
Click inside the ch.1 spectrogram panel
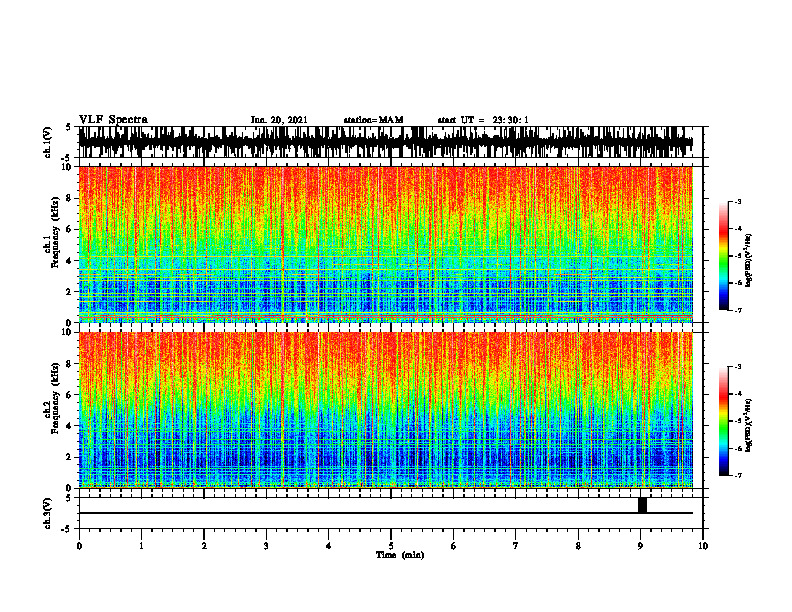coord(386,244)
